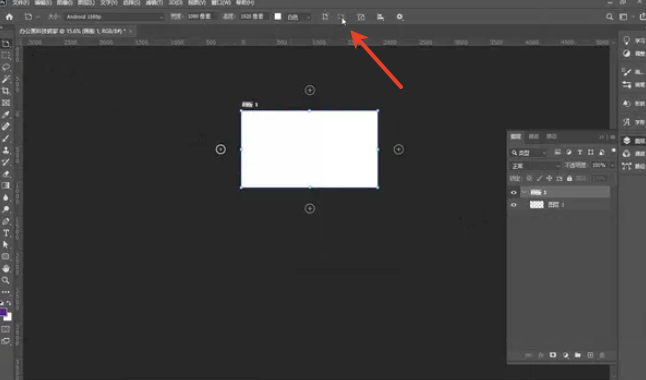The height and width of the screenshot is (380, 646).
Task: Open the Layers panel flyout menu
Action: 613,137
